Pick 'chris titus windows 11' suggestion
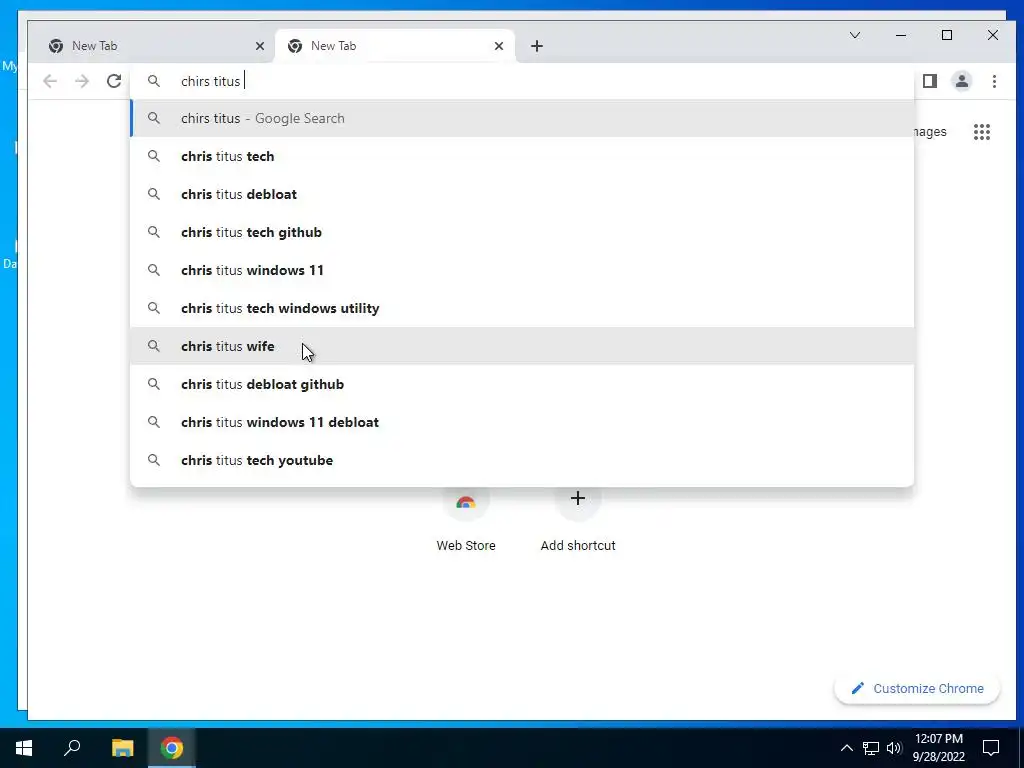 [522, 270]
